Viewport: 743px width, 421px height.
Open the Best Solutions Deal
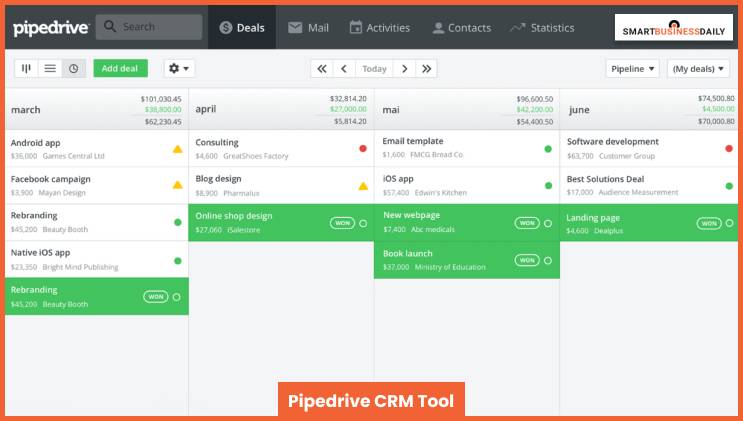[x=649, y=185]
